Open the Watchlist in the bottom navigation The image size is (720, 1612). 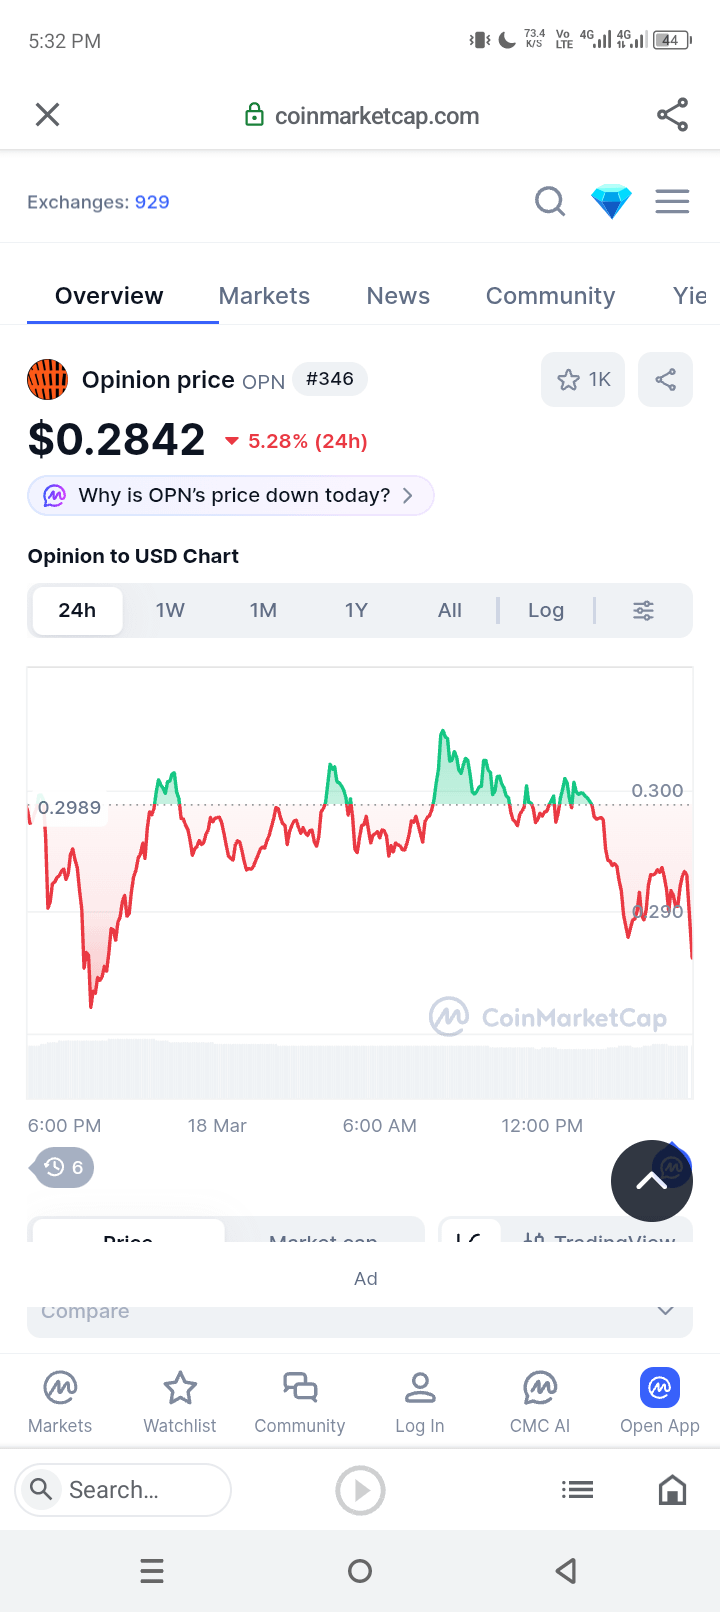pyautogui.click(x=180, y=1402)
